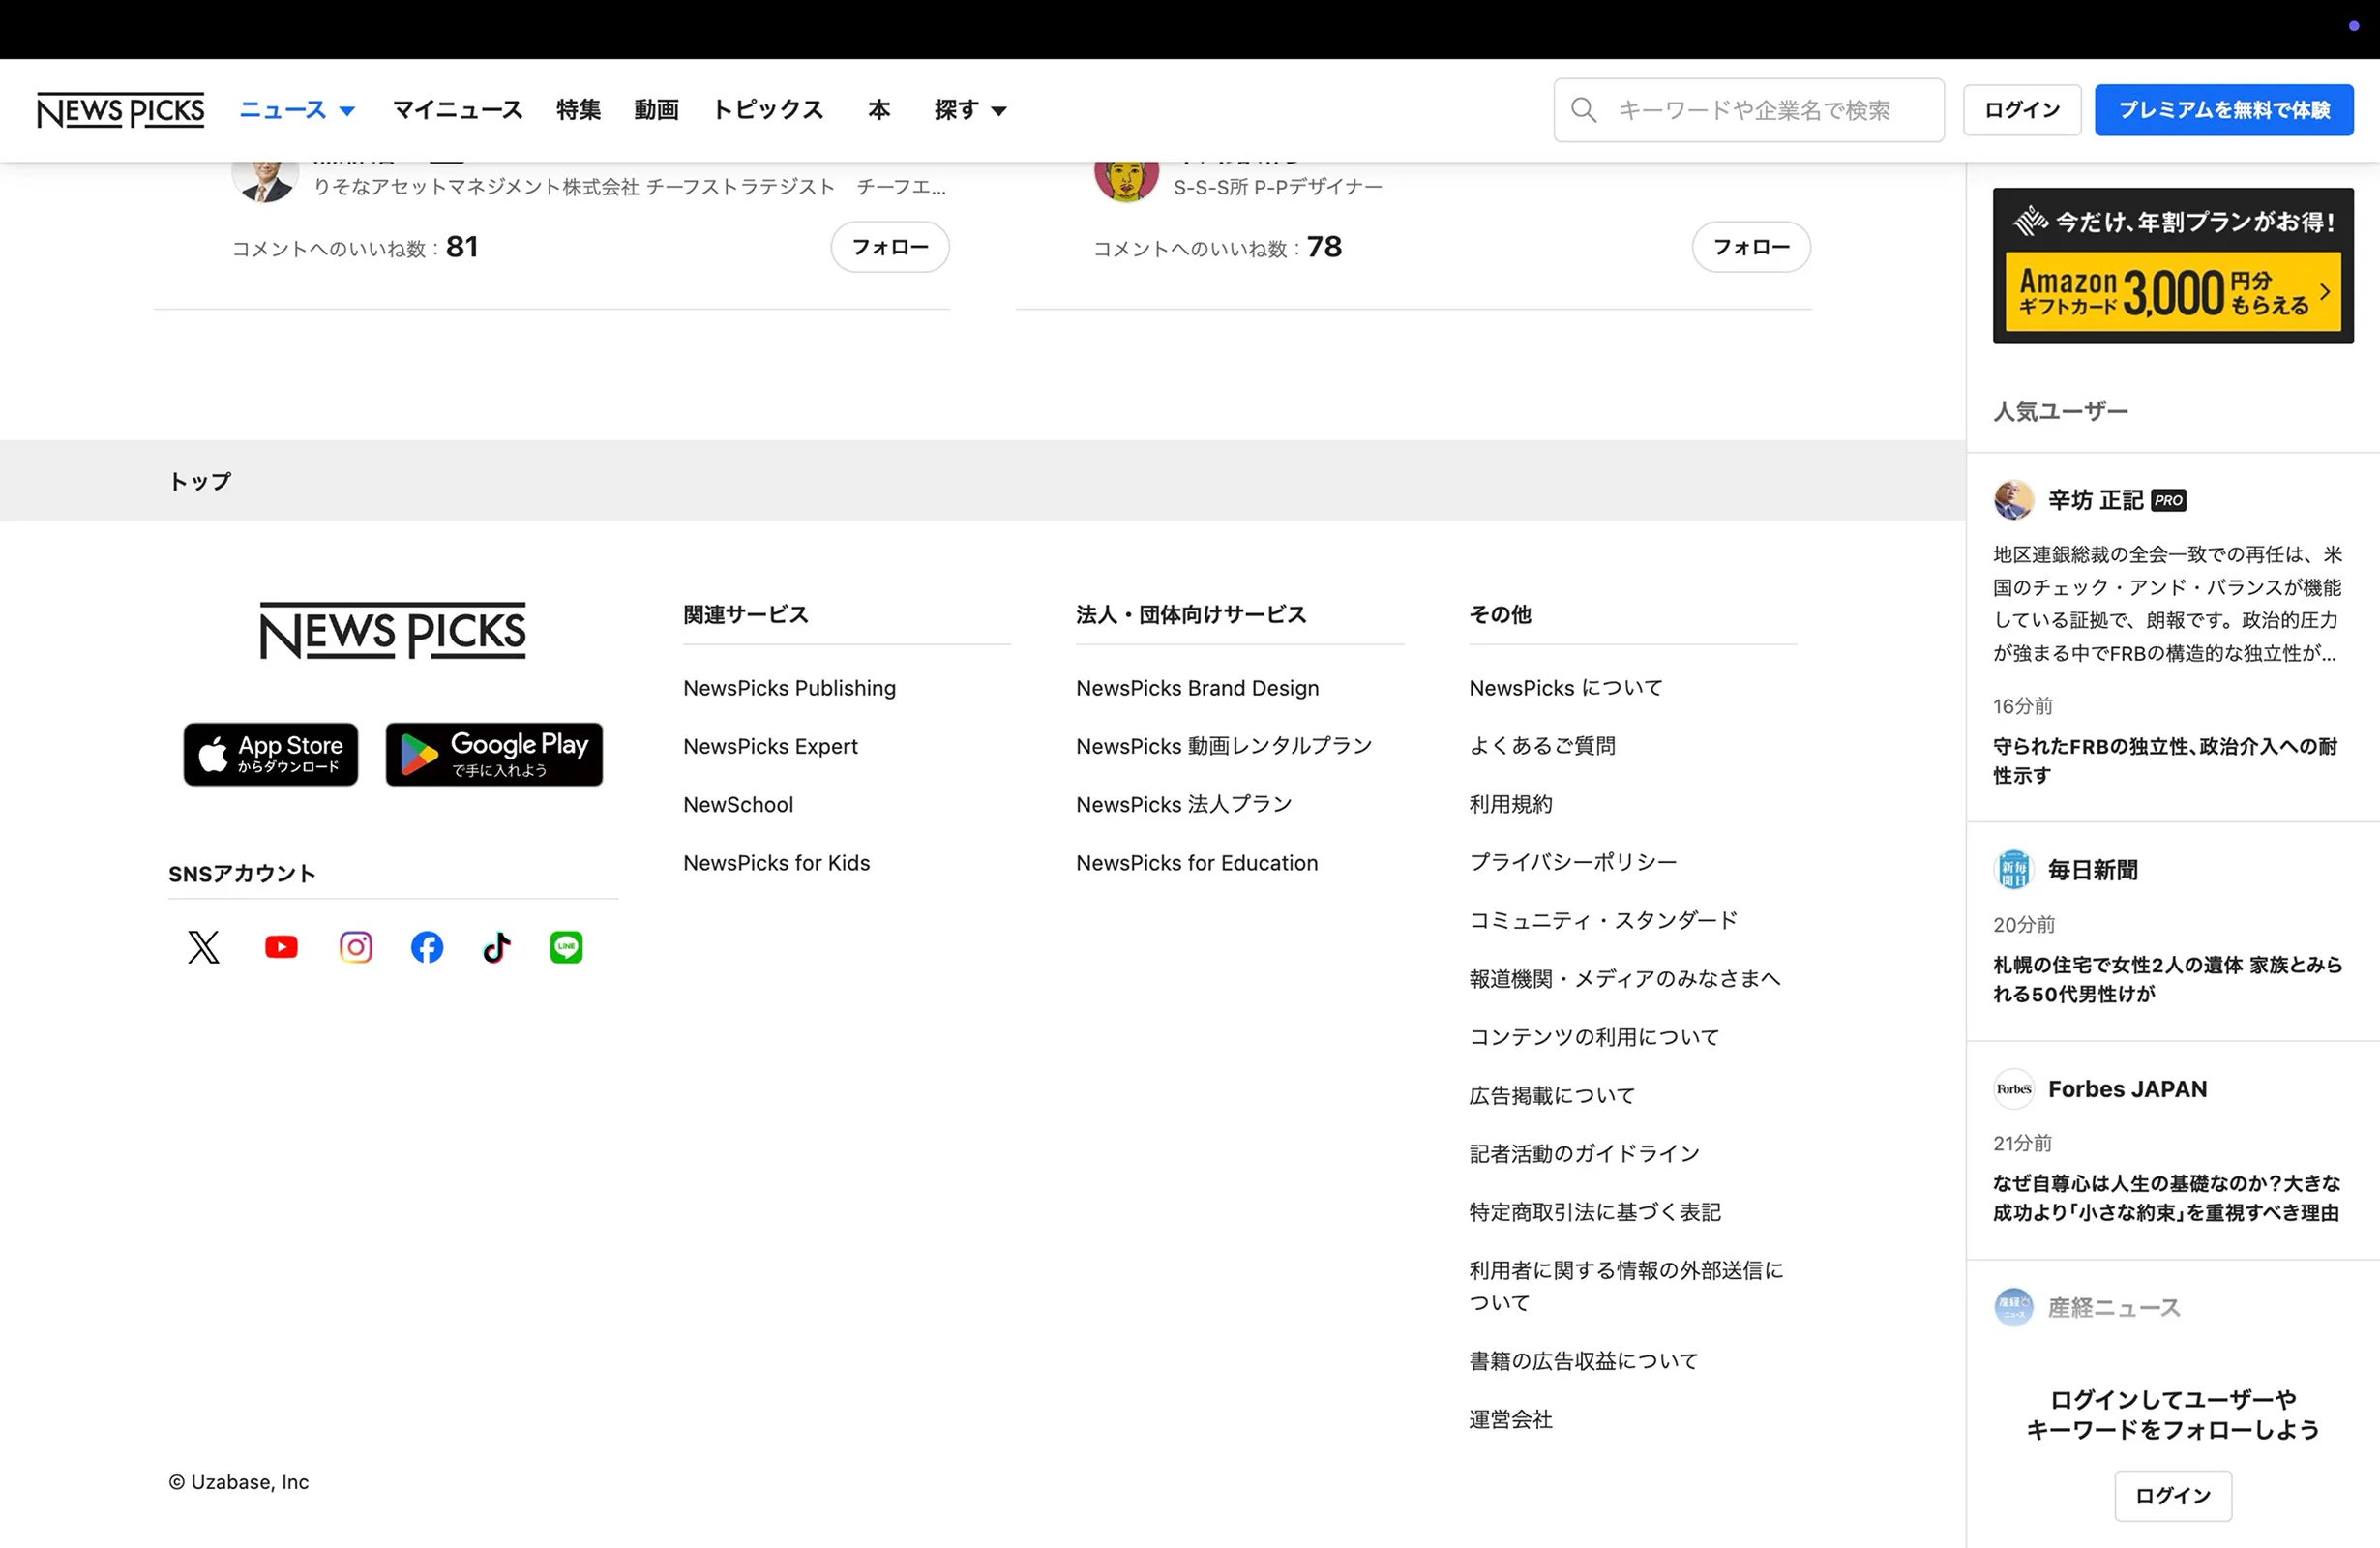This screenshot has height=1548, width=2380.
Task: Click プレミアムを無料で体験 button
Action: coord(2224,110)
